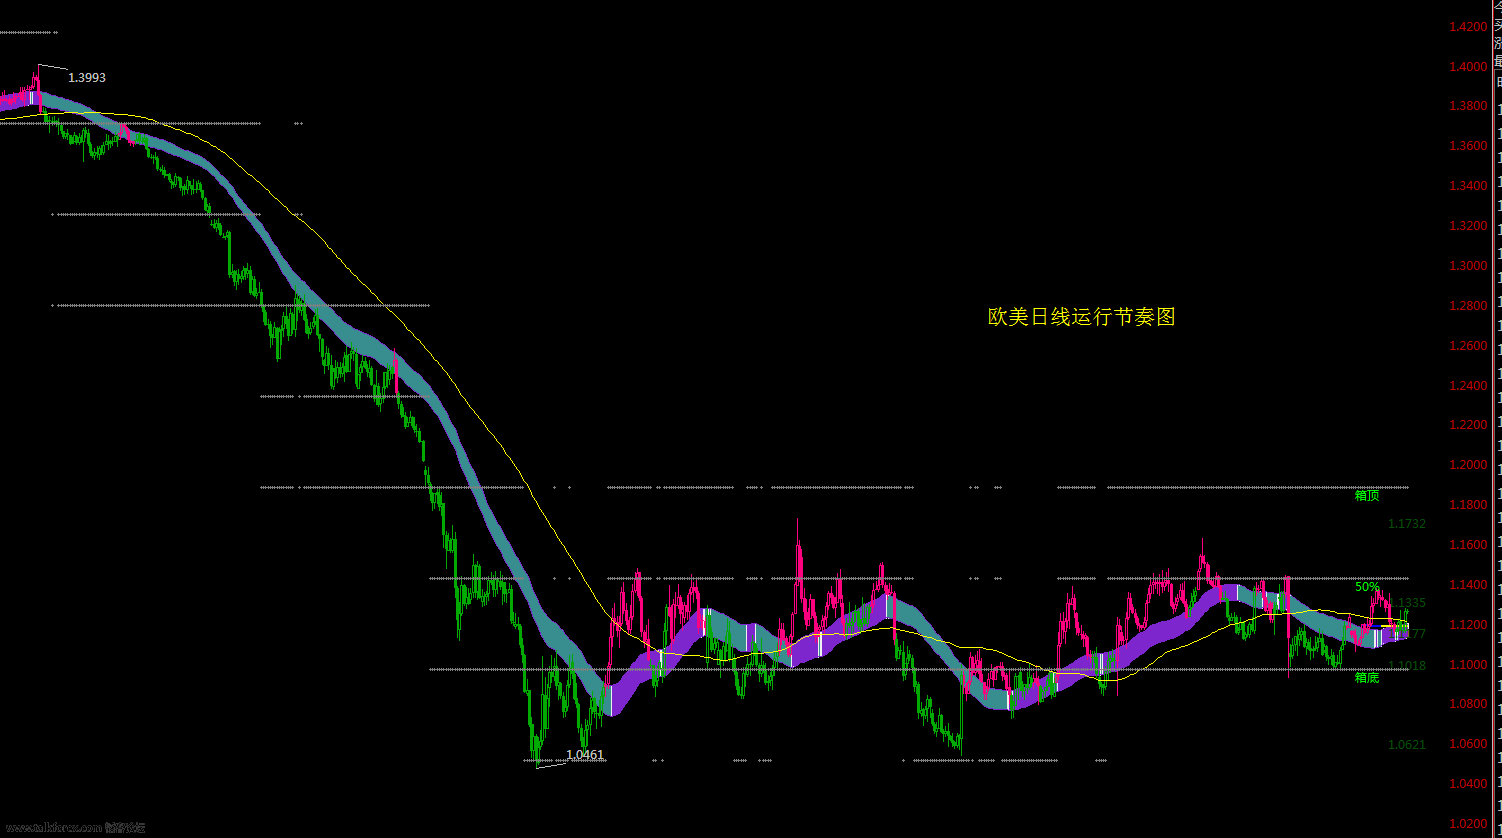This screenshot has width=1502, height=838.
Task: Click the 1.3200 price axis tick
Action: click(x=1468, y=226)
